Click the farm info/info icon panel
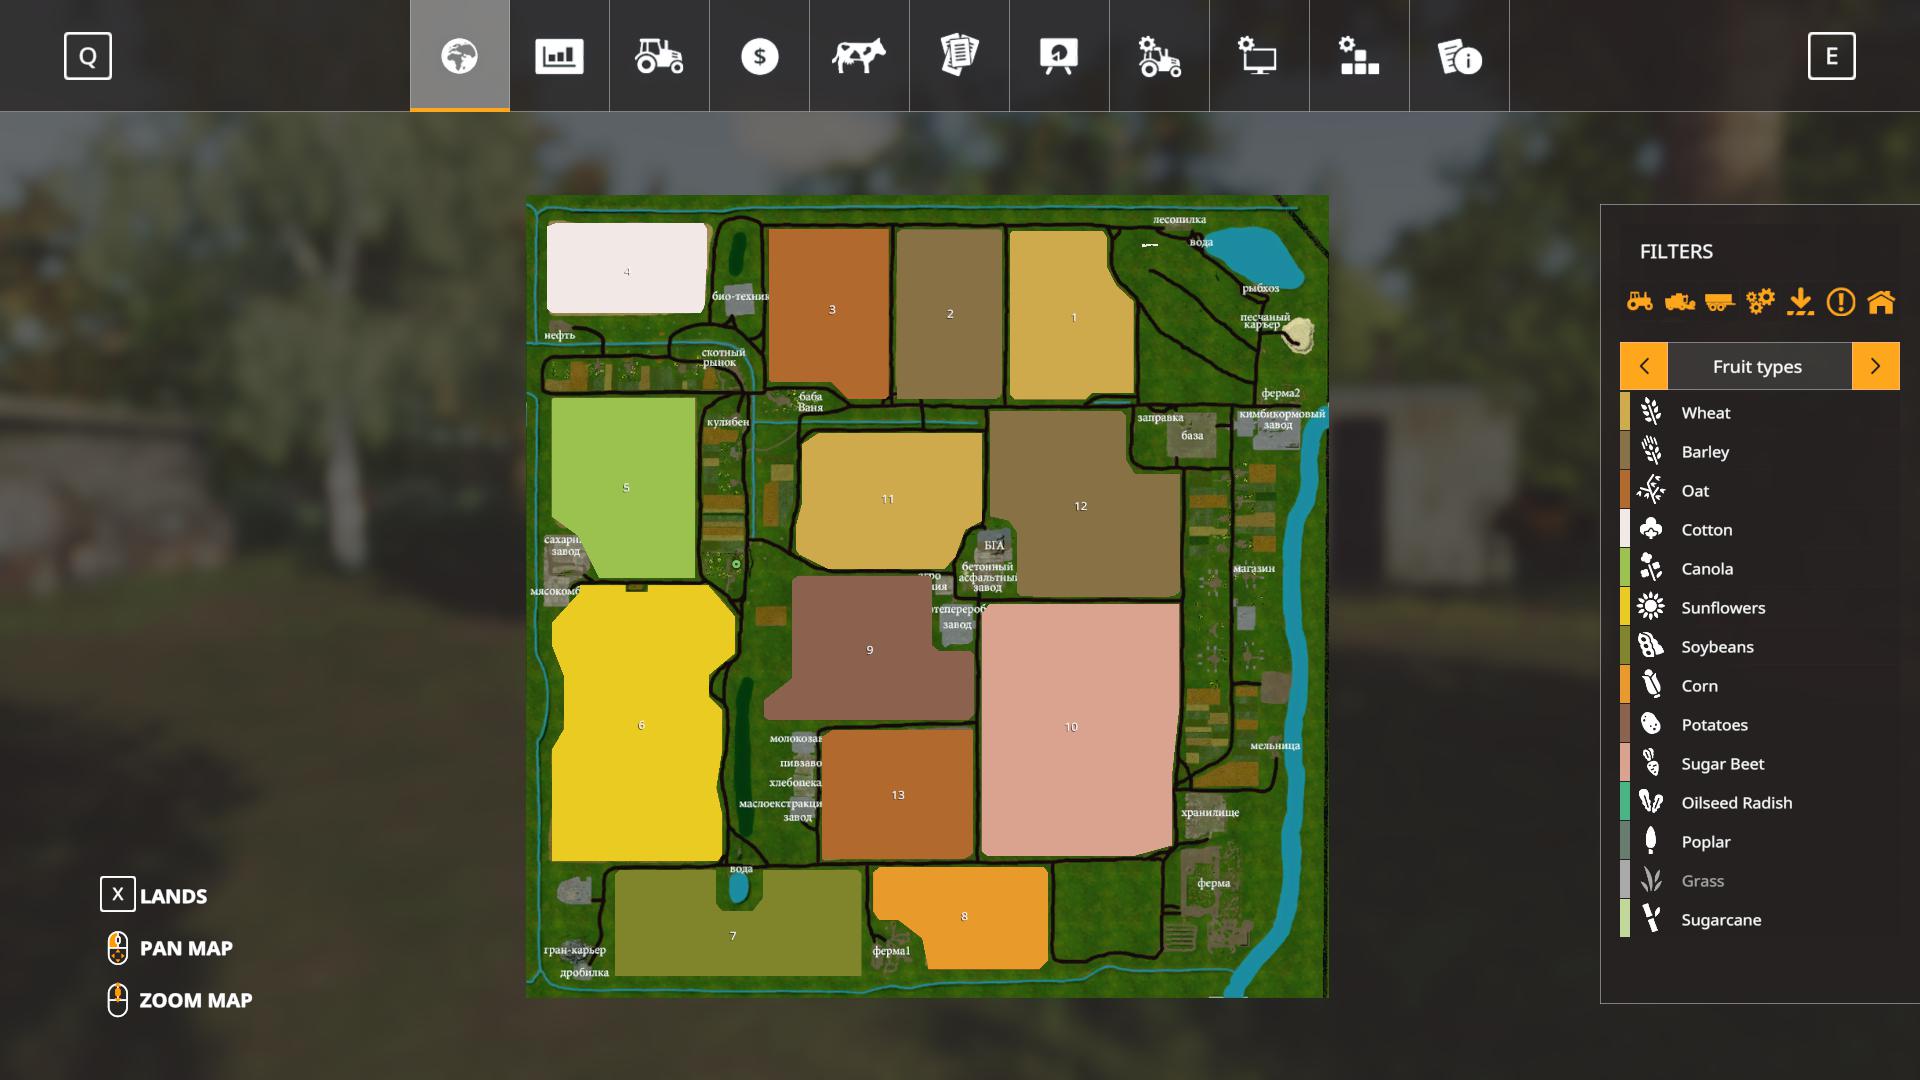Image resolution: width=1920 pixels, height=1080 pixels. tap(1458, 55)
